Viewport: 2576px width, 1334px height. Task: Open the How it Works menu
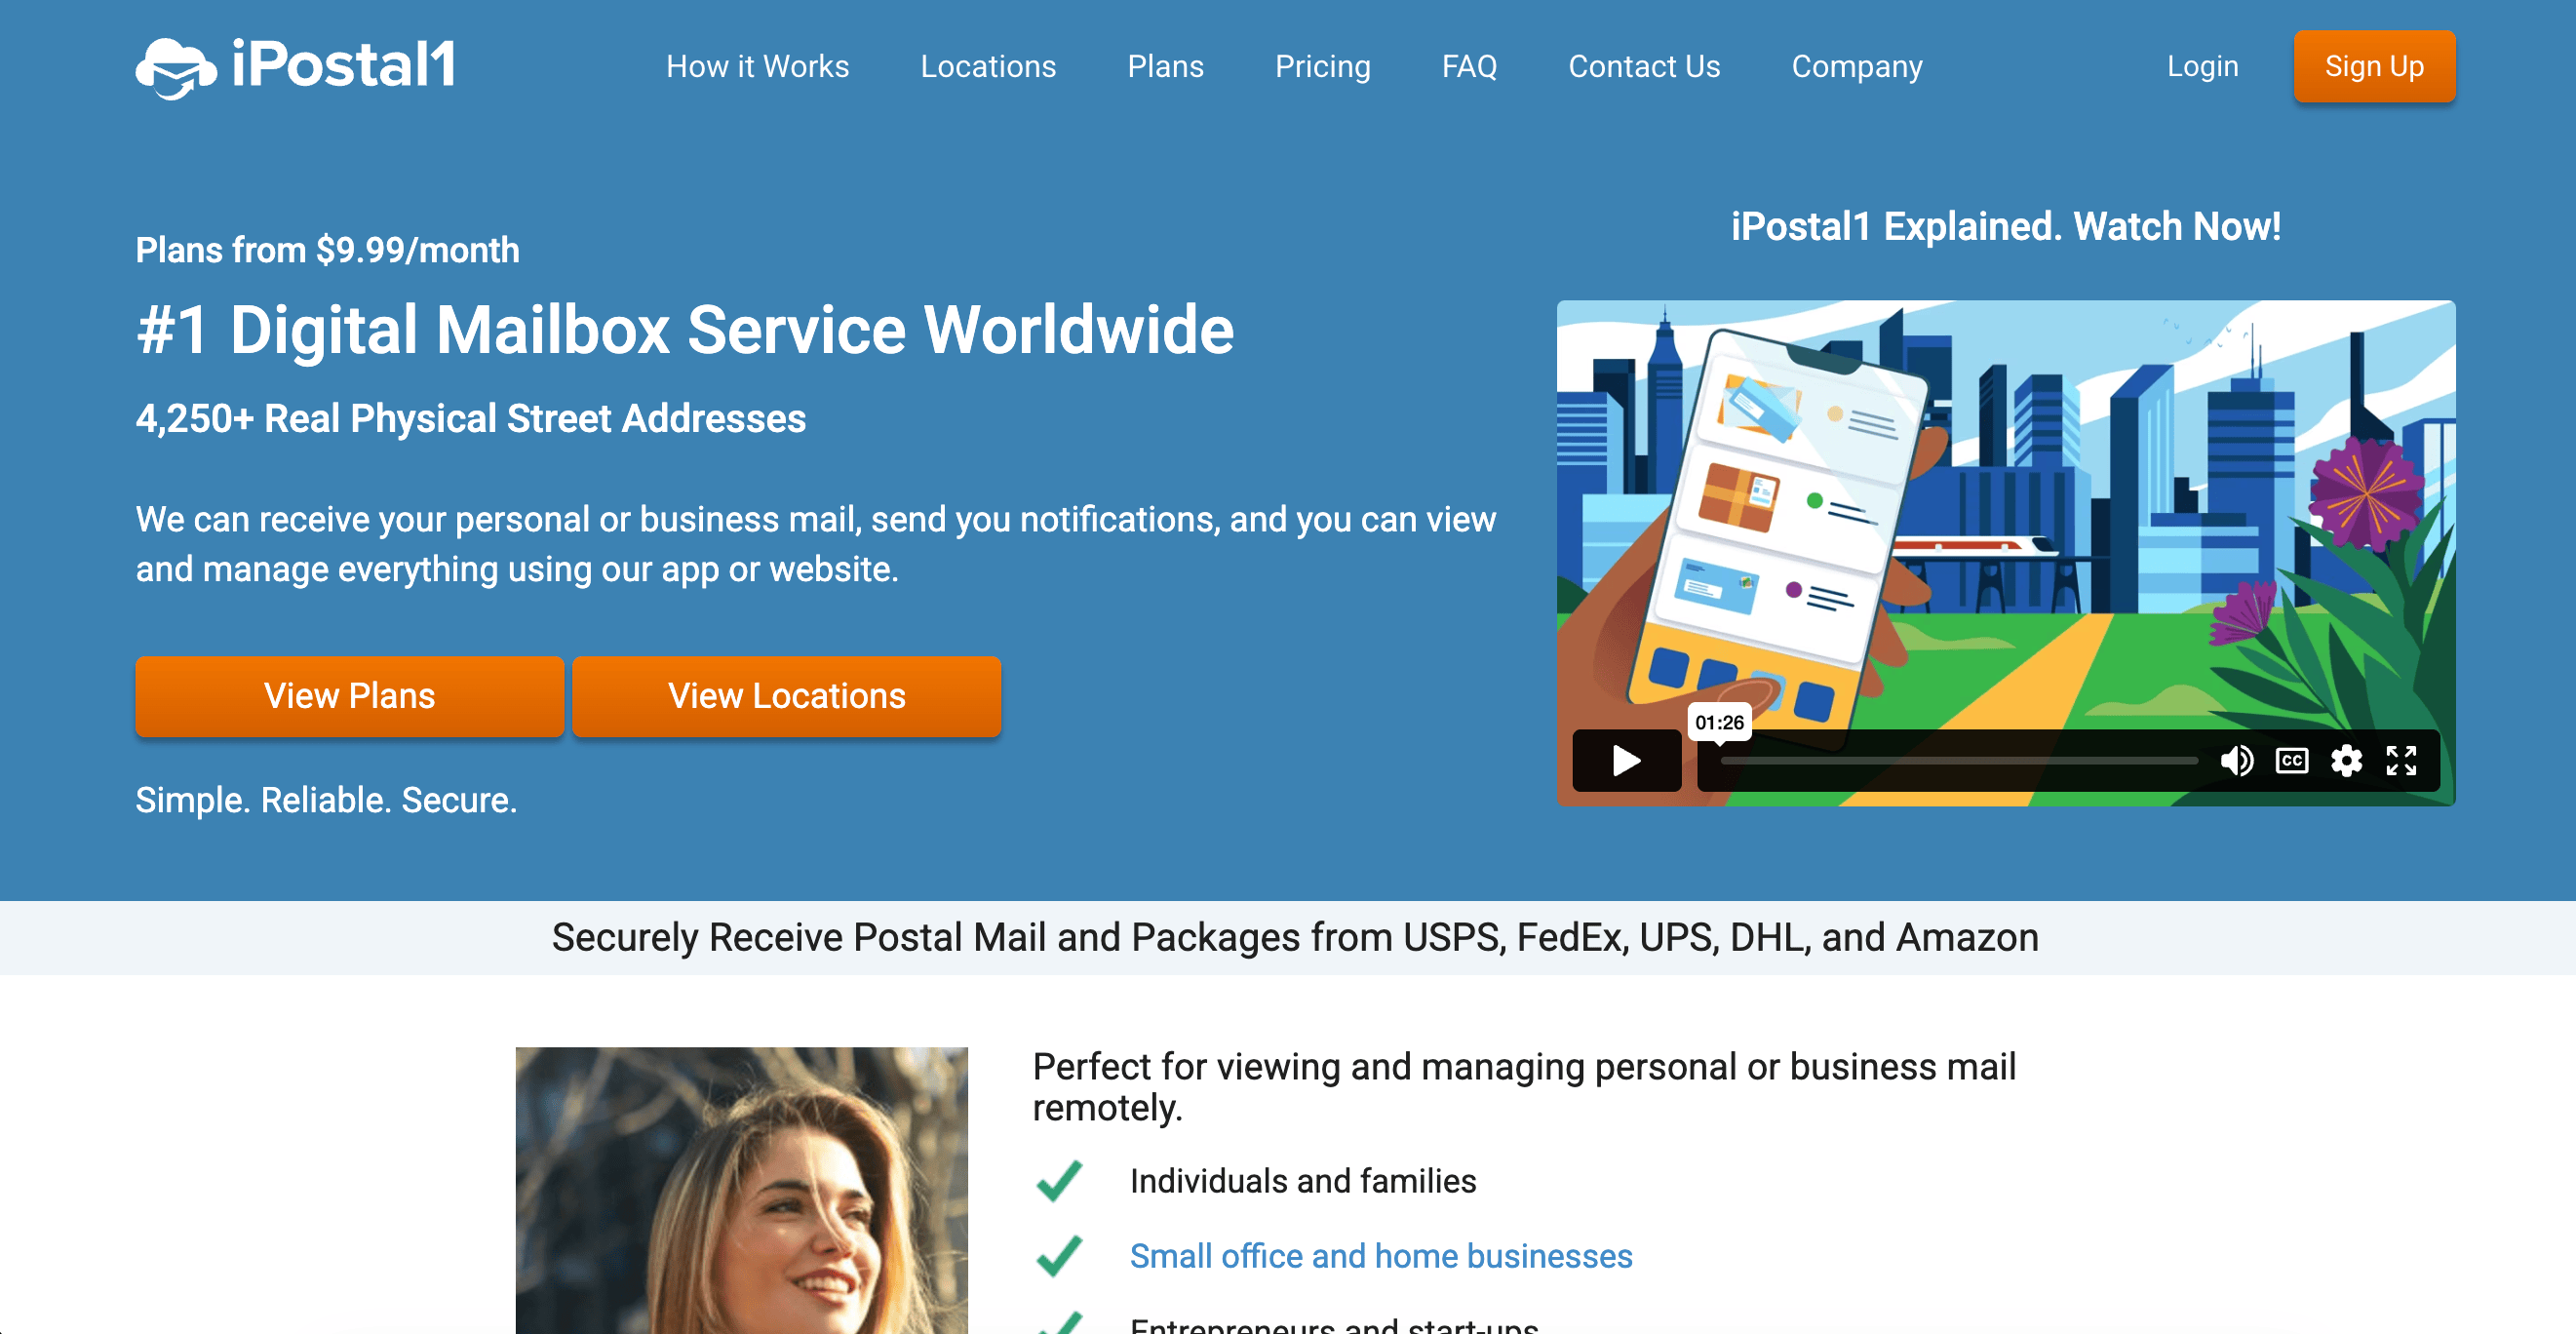click(757, 66)
